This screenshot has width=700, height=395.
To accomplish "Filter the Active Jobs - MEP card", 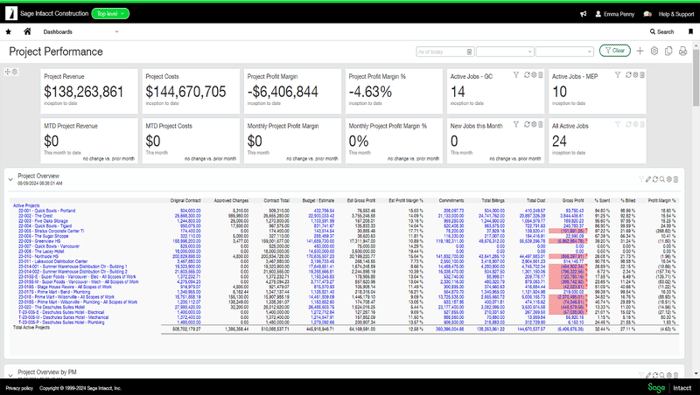I will pyautogui.click(x=617, y=75).
